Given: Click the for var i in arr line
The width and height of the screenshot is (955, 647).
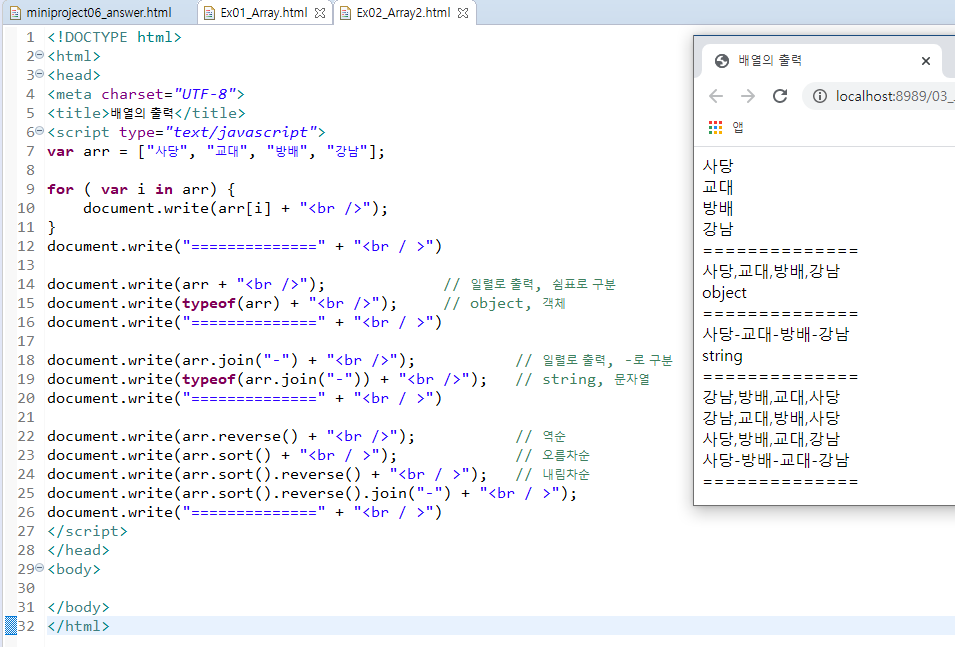Looking at the screenshot, I should coord(141,189).
